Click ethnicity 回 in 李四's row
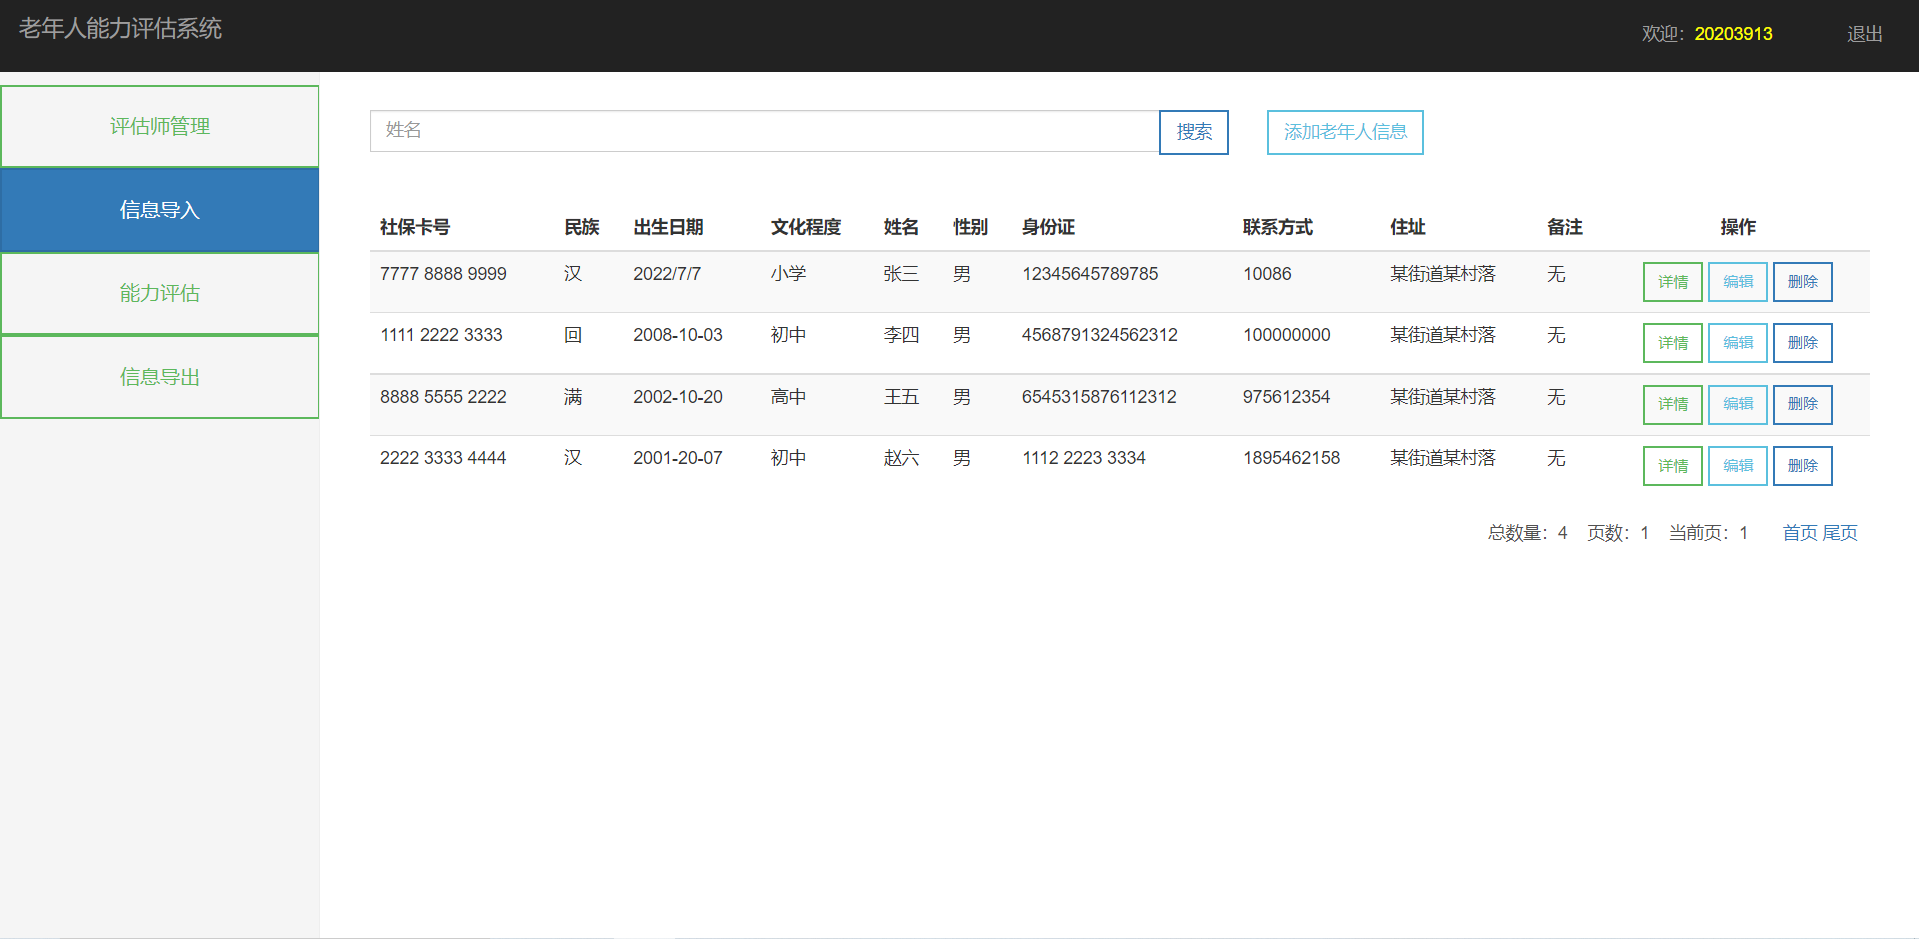Viewport: 1919px width, 939px height. click(573, 335)
